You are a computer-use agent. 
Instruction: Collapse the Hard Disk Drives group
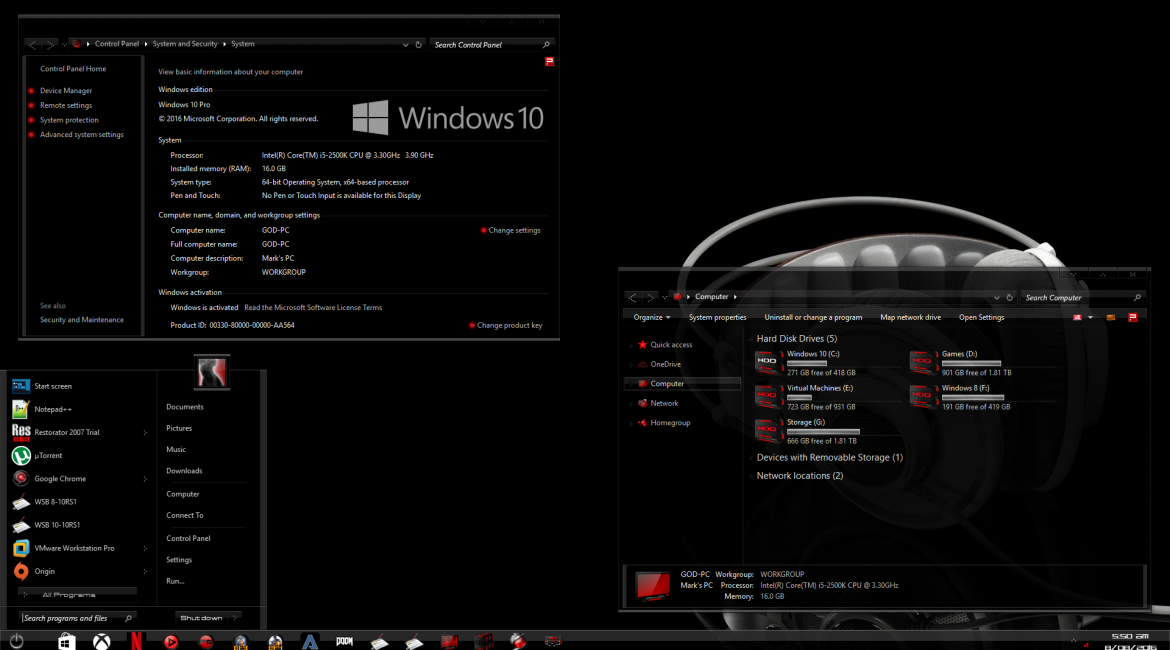point(751,339)
